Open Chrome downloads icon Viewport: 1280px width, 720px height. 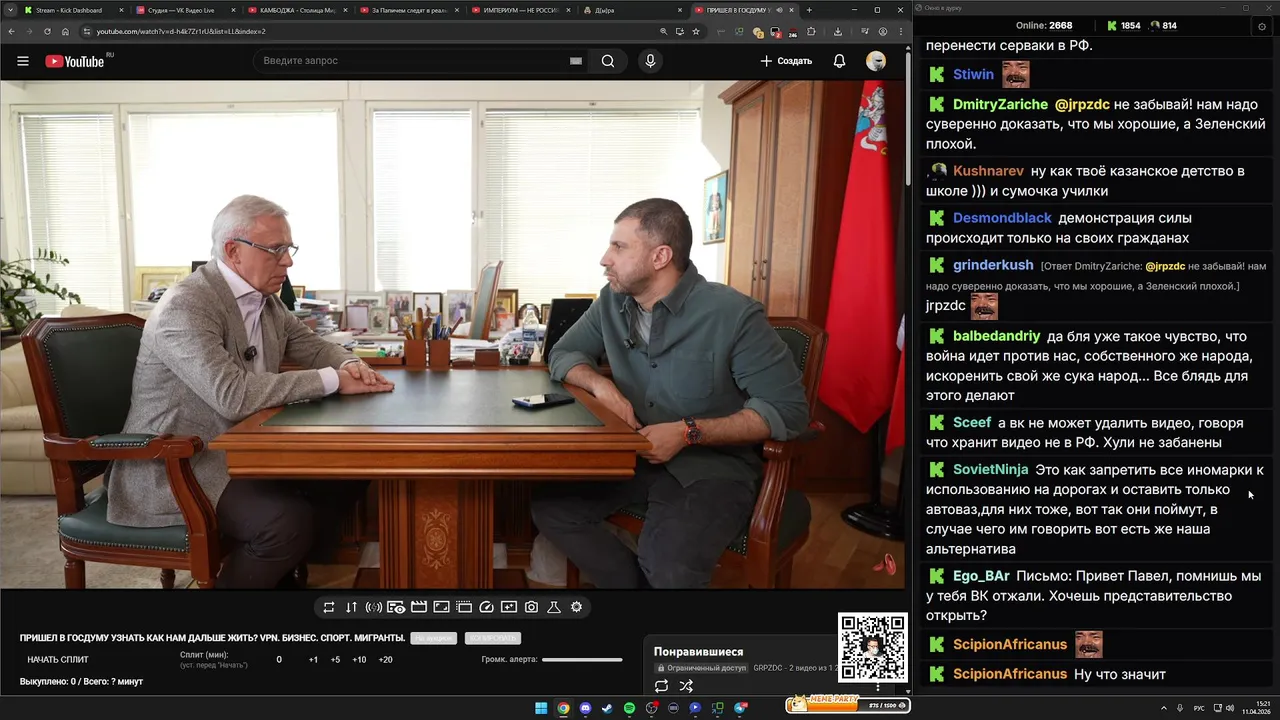pyautogui.click(x=838, y=32)
